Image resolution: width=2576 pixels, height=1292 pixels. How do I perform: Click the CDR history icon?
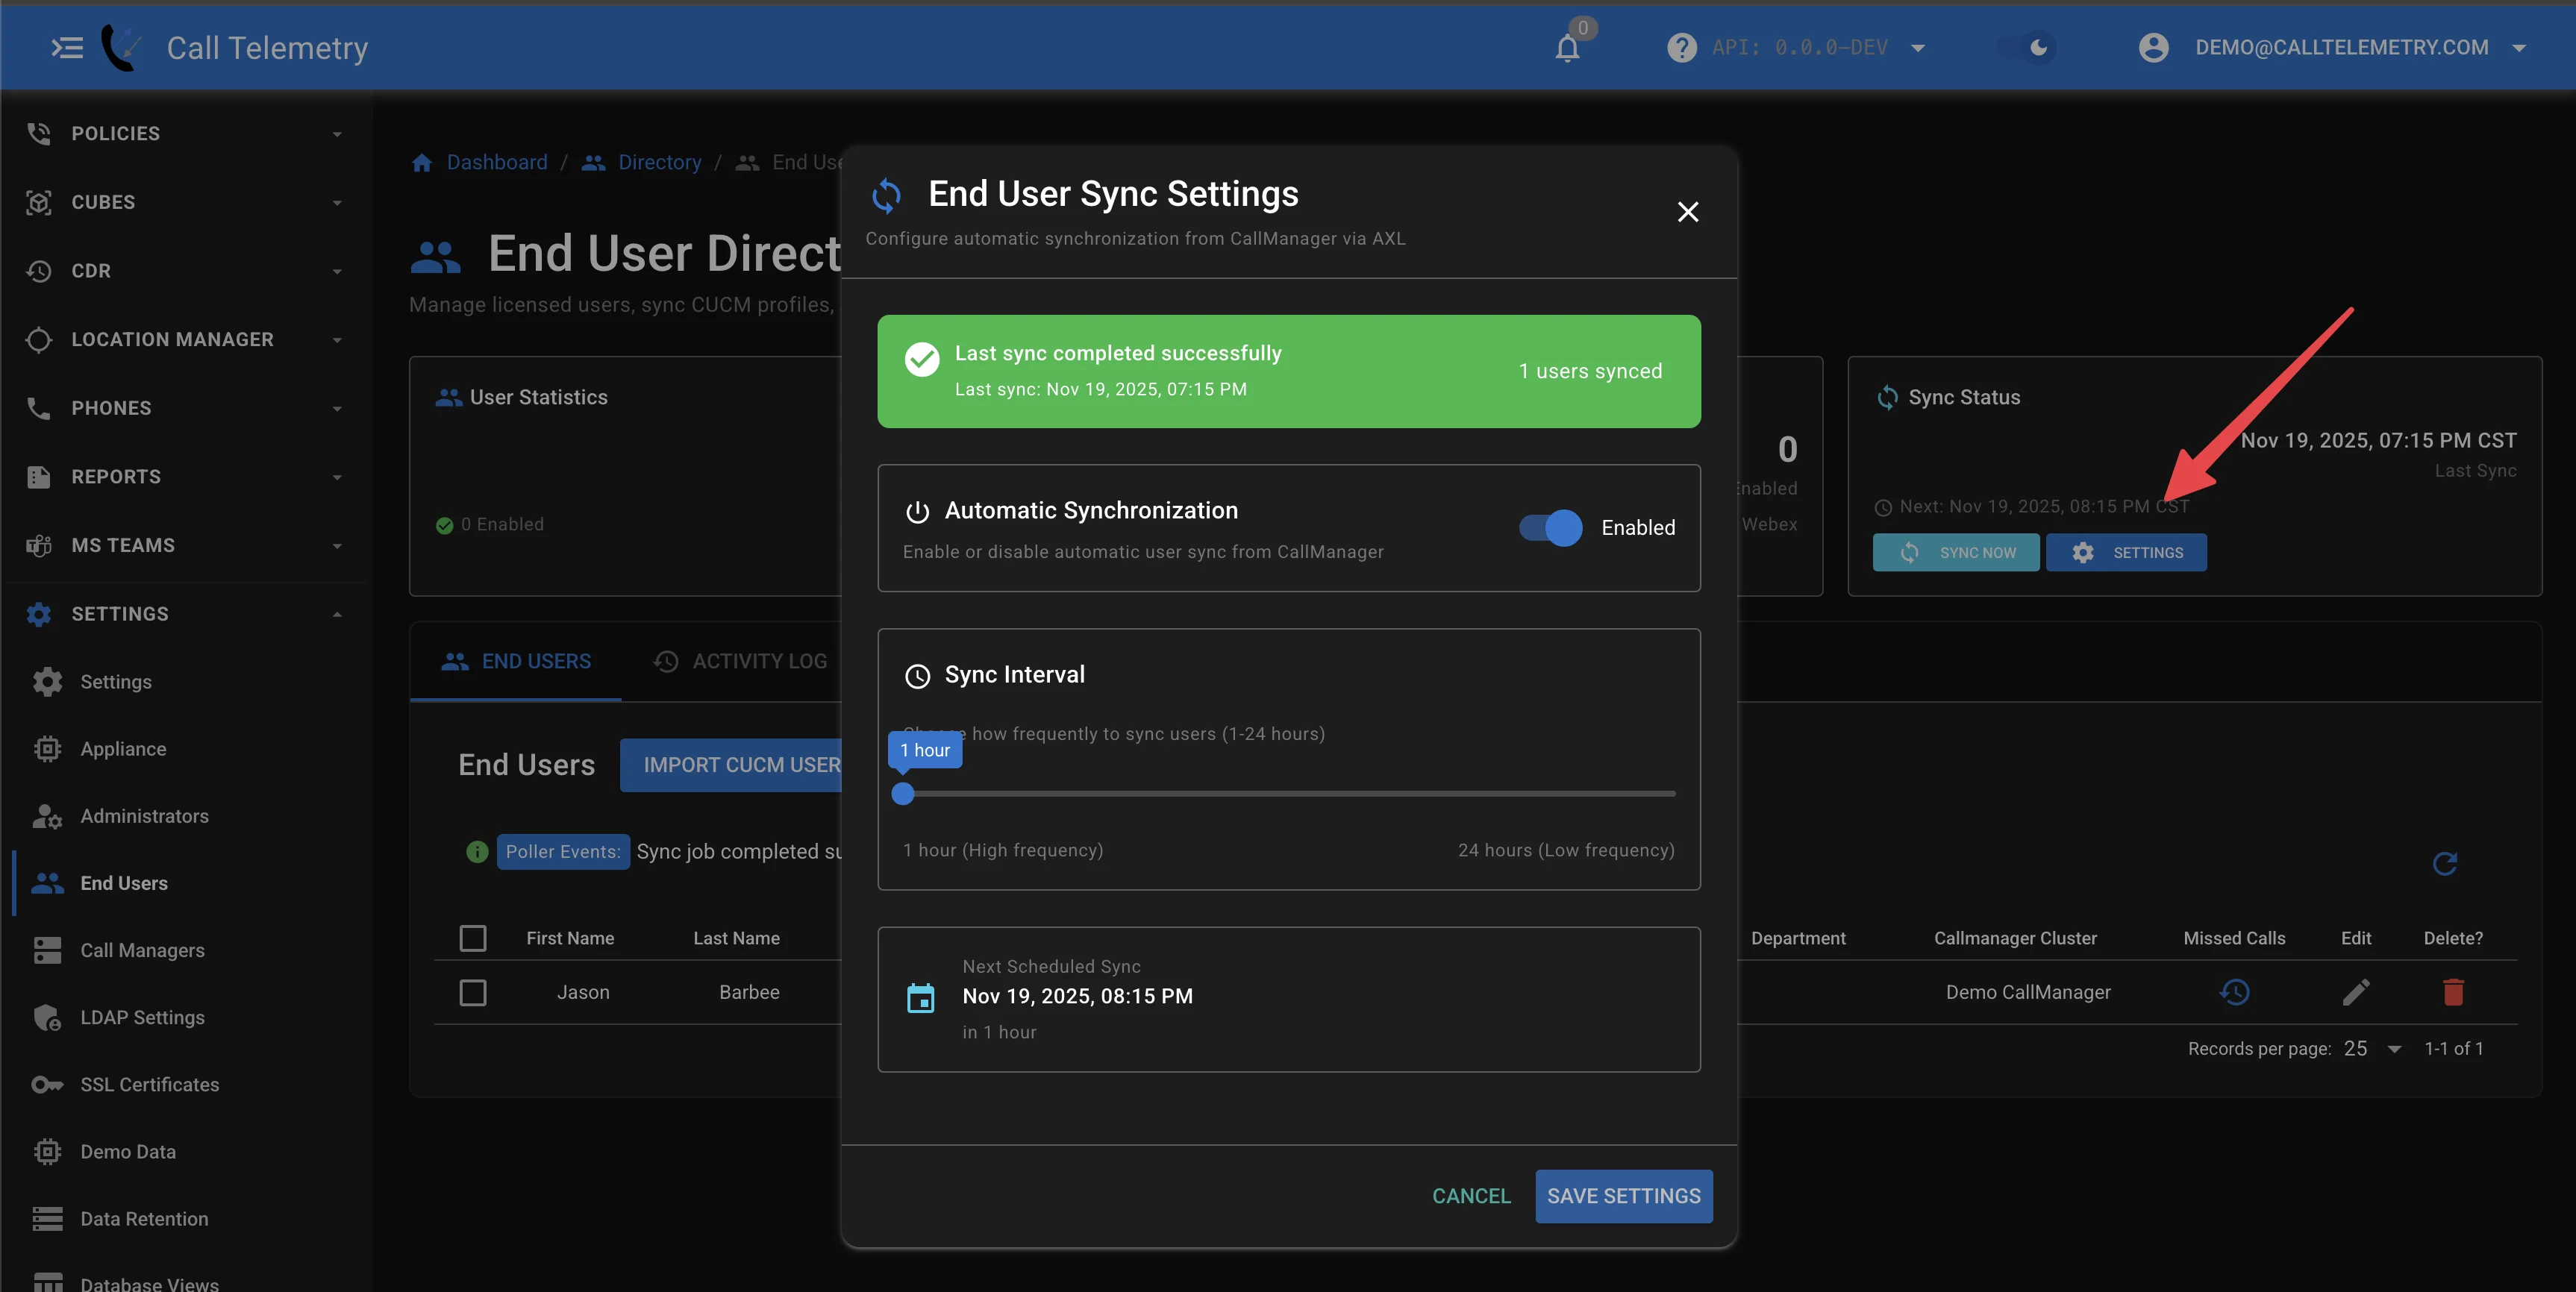(x=39, y=271)
